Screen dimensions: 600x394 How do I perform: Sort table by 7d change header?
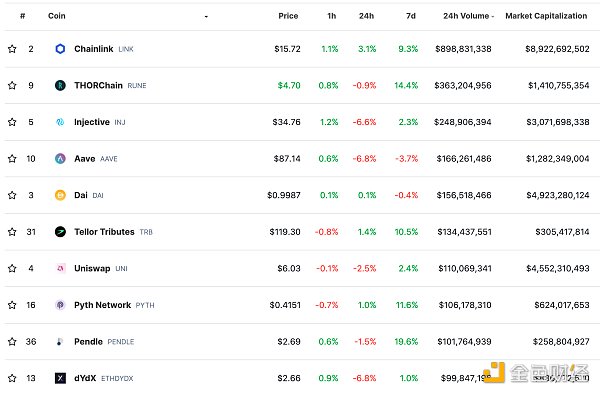[411, 16]
